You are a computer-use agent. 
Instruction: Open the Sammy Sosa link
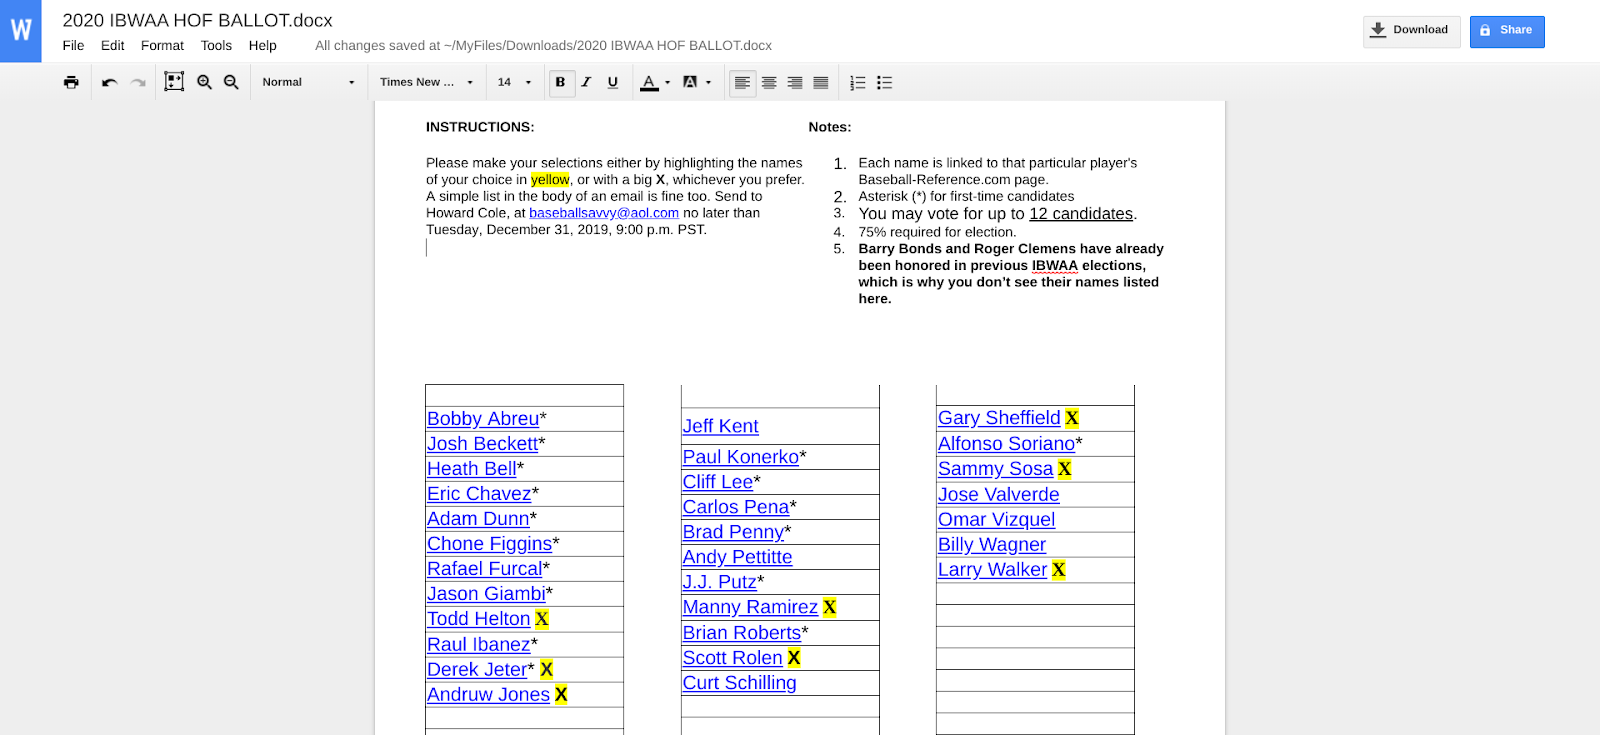[995, 469]
